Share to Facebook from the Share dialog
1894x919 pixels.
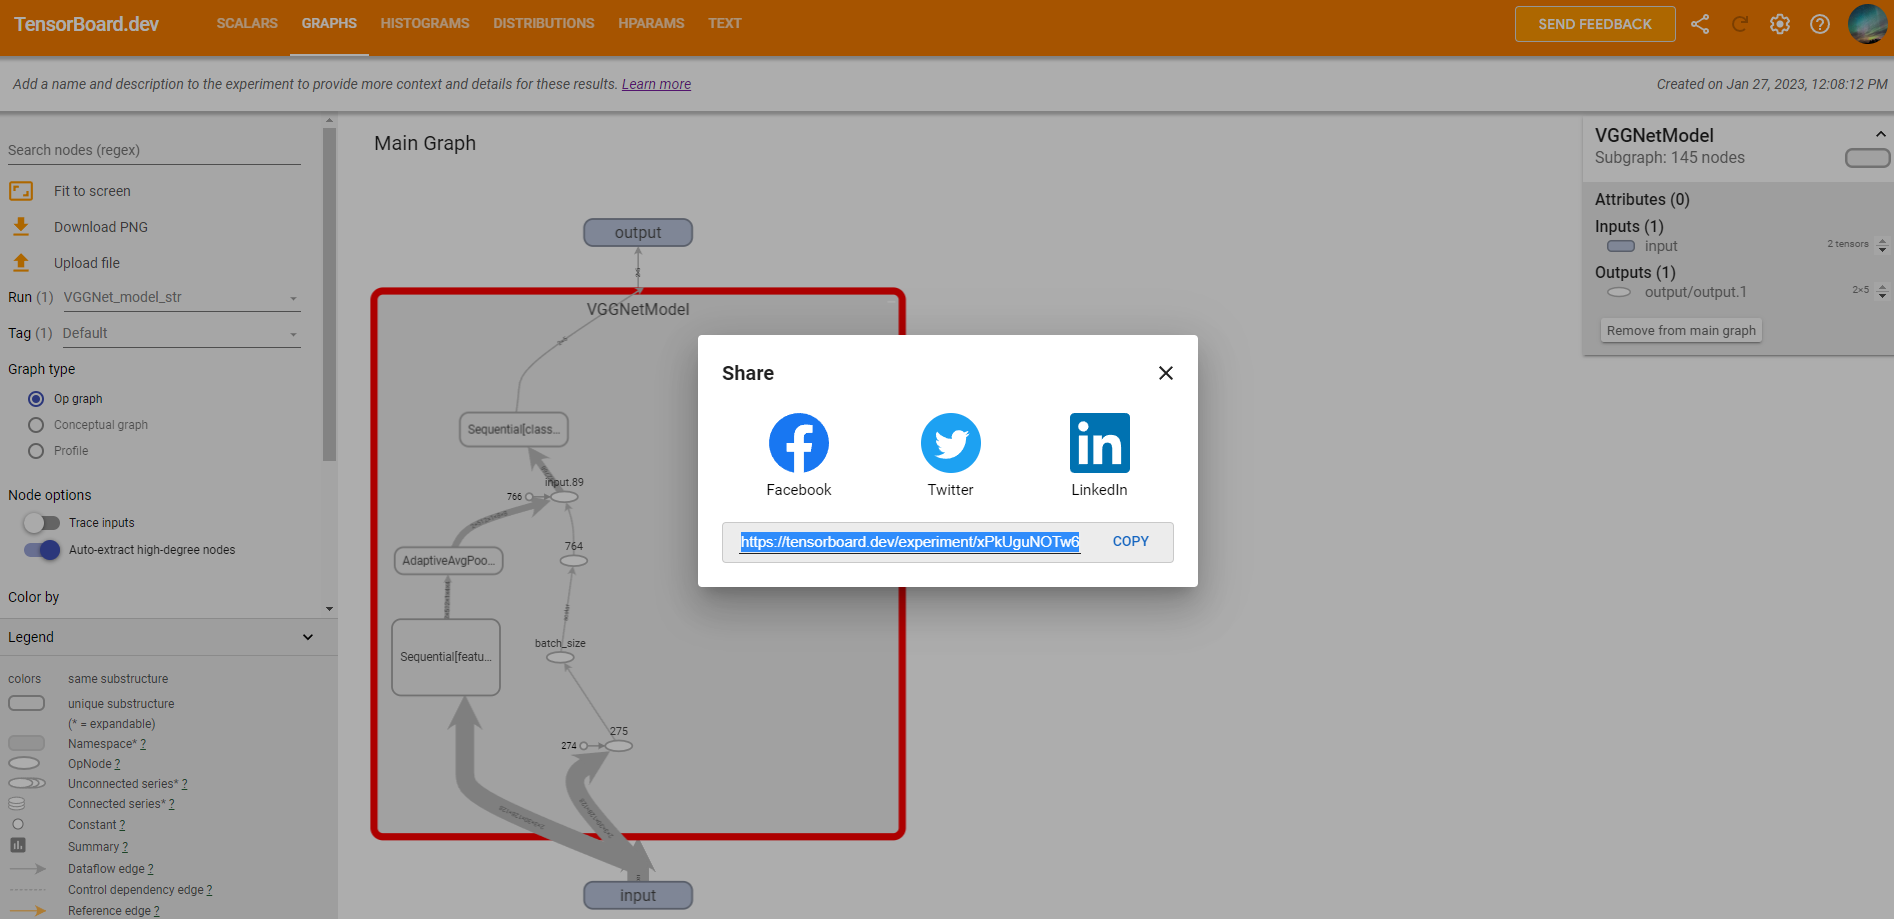point(798,443)
